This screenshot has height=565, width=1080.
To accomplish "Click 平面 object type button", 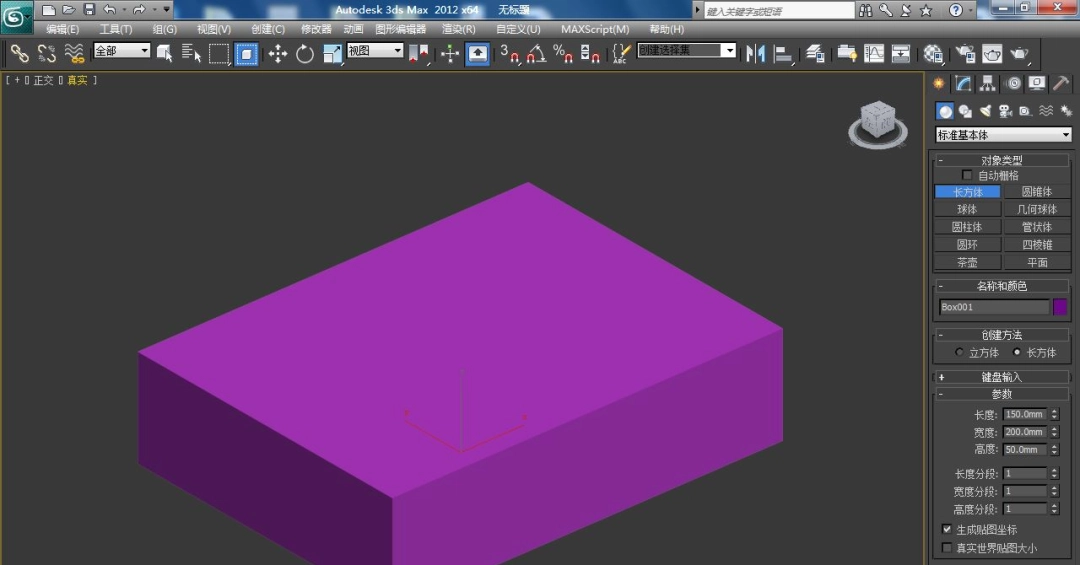I will pyautogui.click(x=1037, y=263).
